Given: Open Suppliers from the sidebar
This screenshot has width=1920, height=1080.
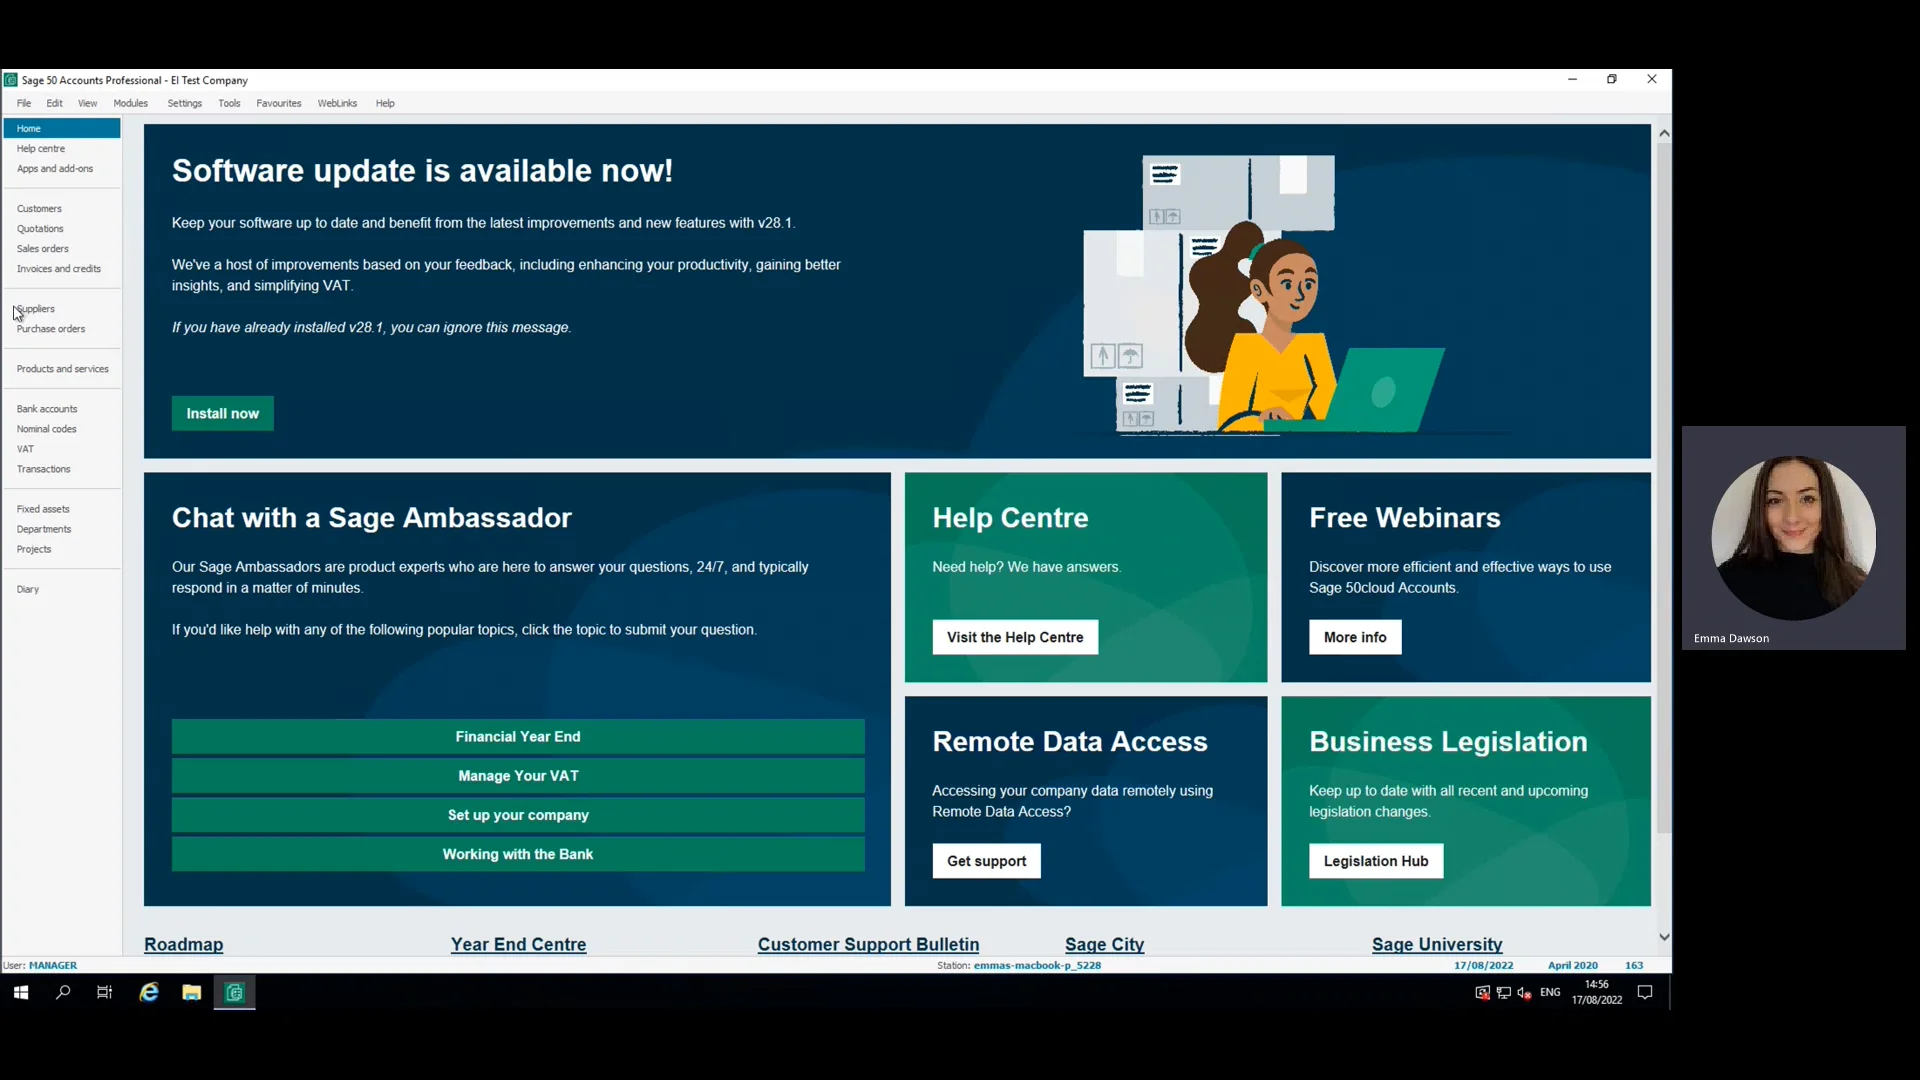Looking at the screenshot, I should pyautogui.click(x=35, y=308).
